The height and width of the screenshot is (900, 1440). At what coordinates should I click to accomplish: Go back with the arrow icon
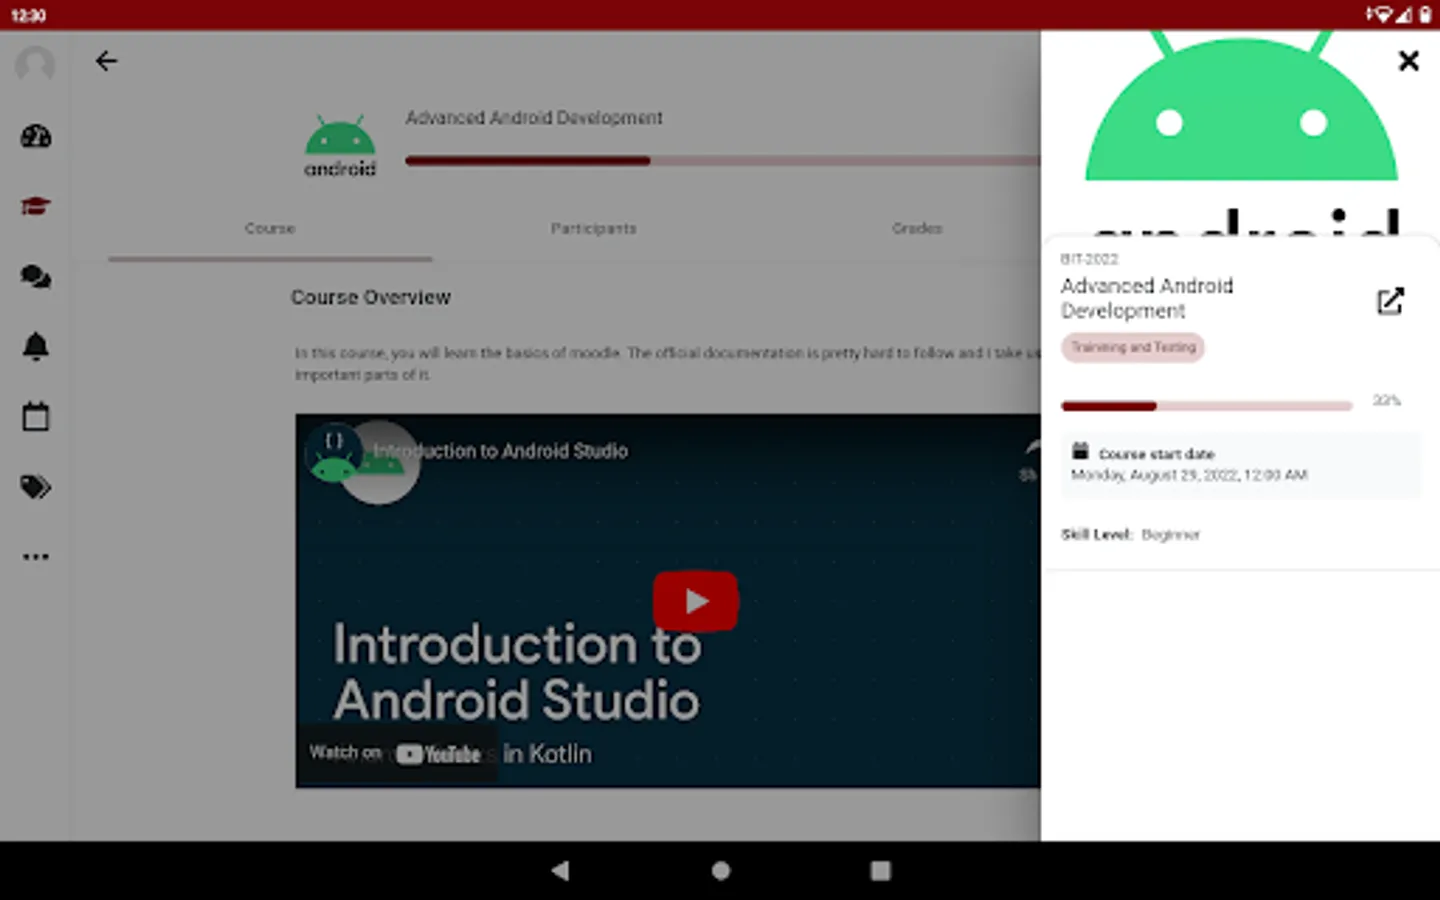106,61
